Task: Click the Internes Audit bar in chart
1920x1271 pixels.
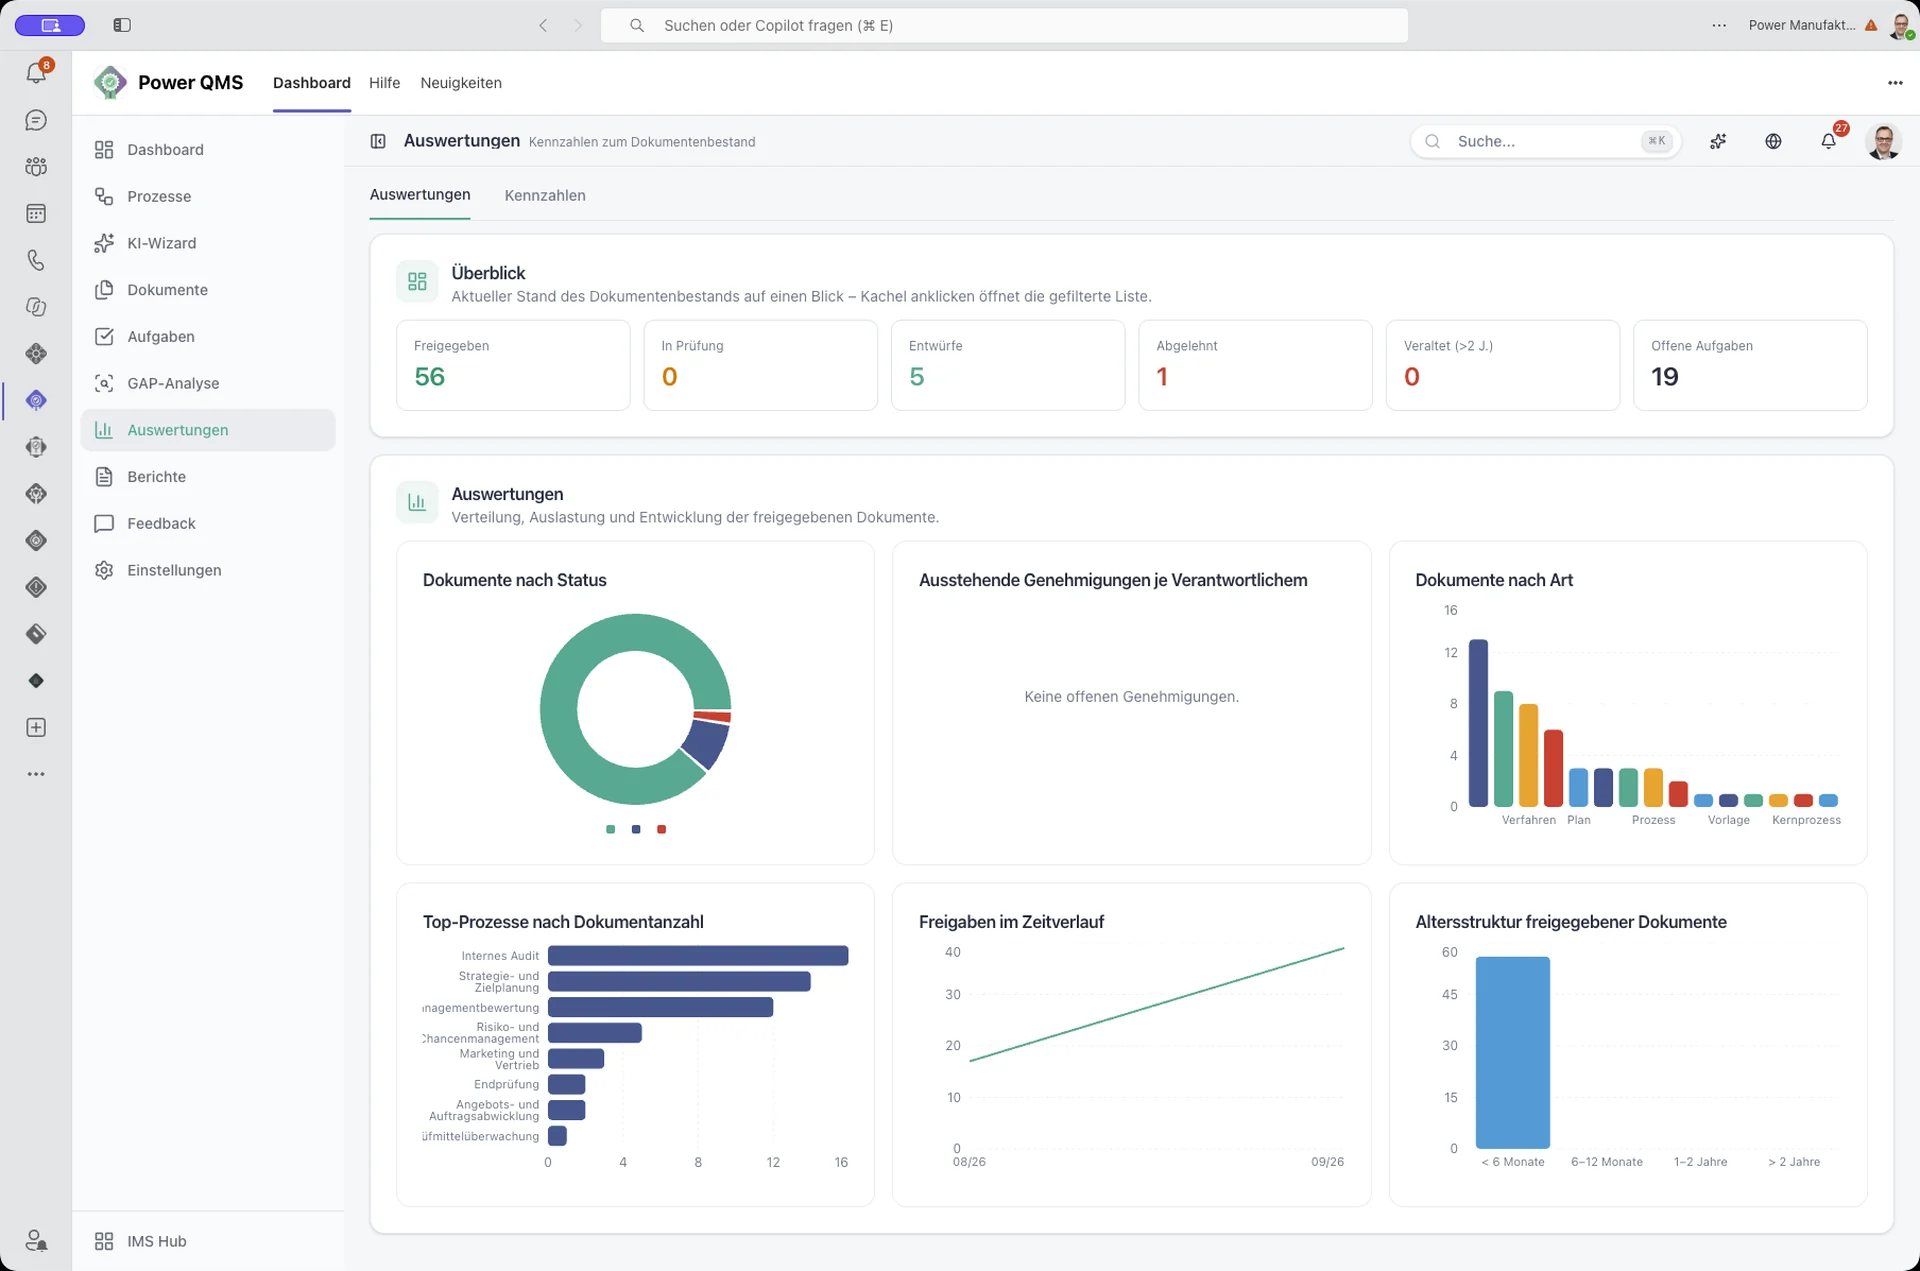Action: coord(698,956)
